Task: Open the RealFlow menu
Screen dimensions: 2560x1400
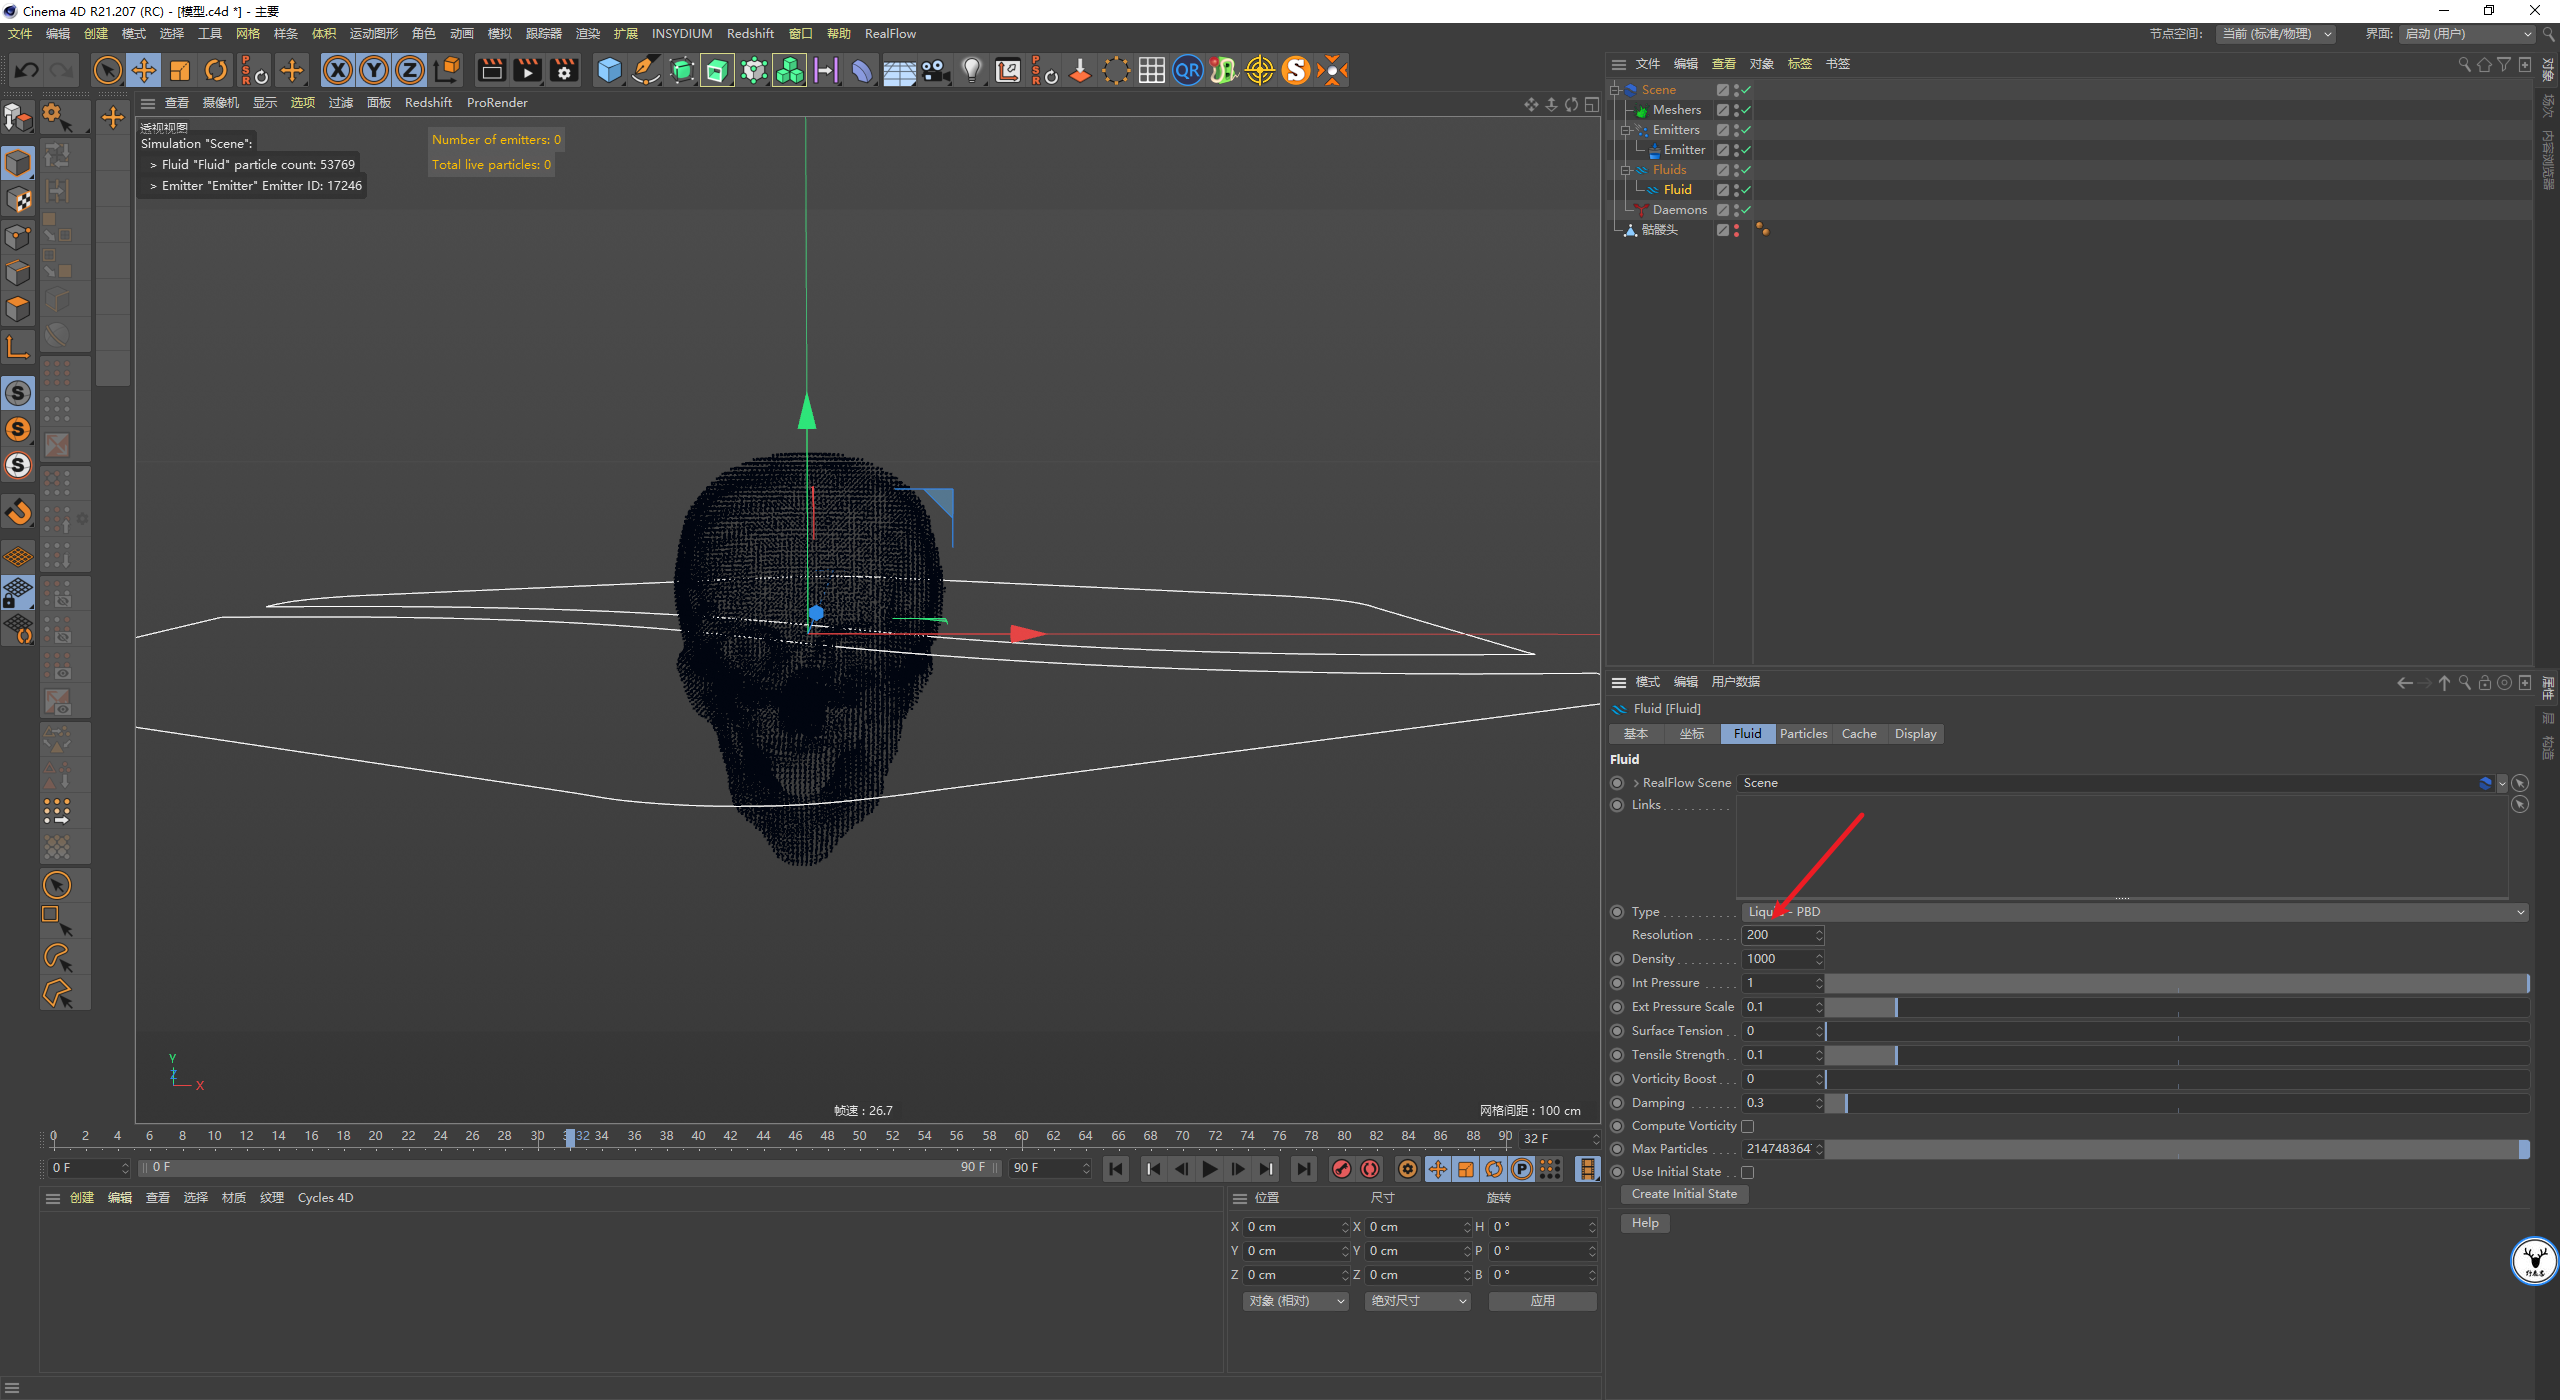Action: [x=890, y=33]
